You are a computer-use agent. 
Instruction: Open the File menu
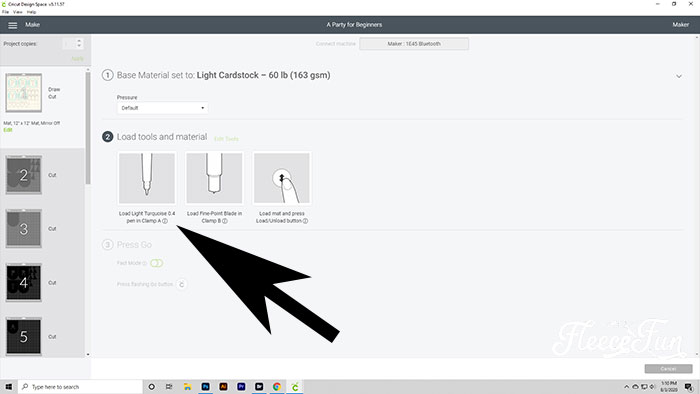click(5, 12)
